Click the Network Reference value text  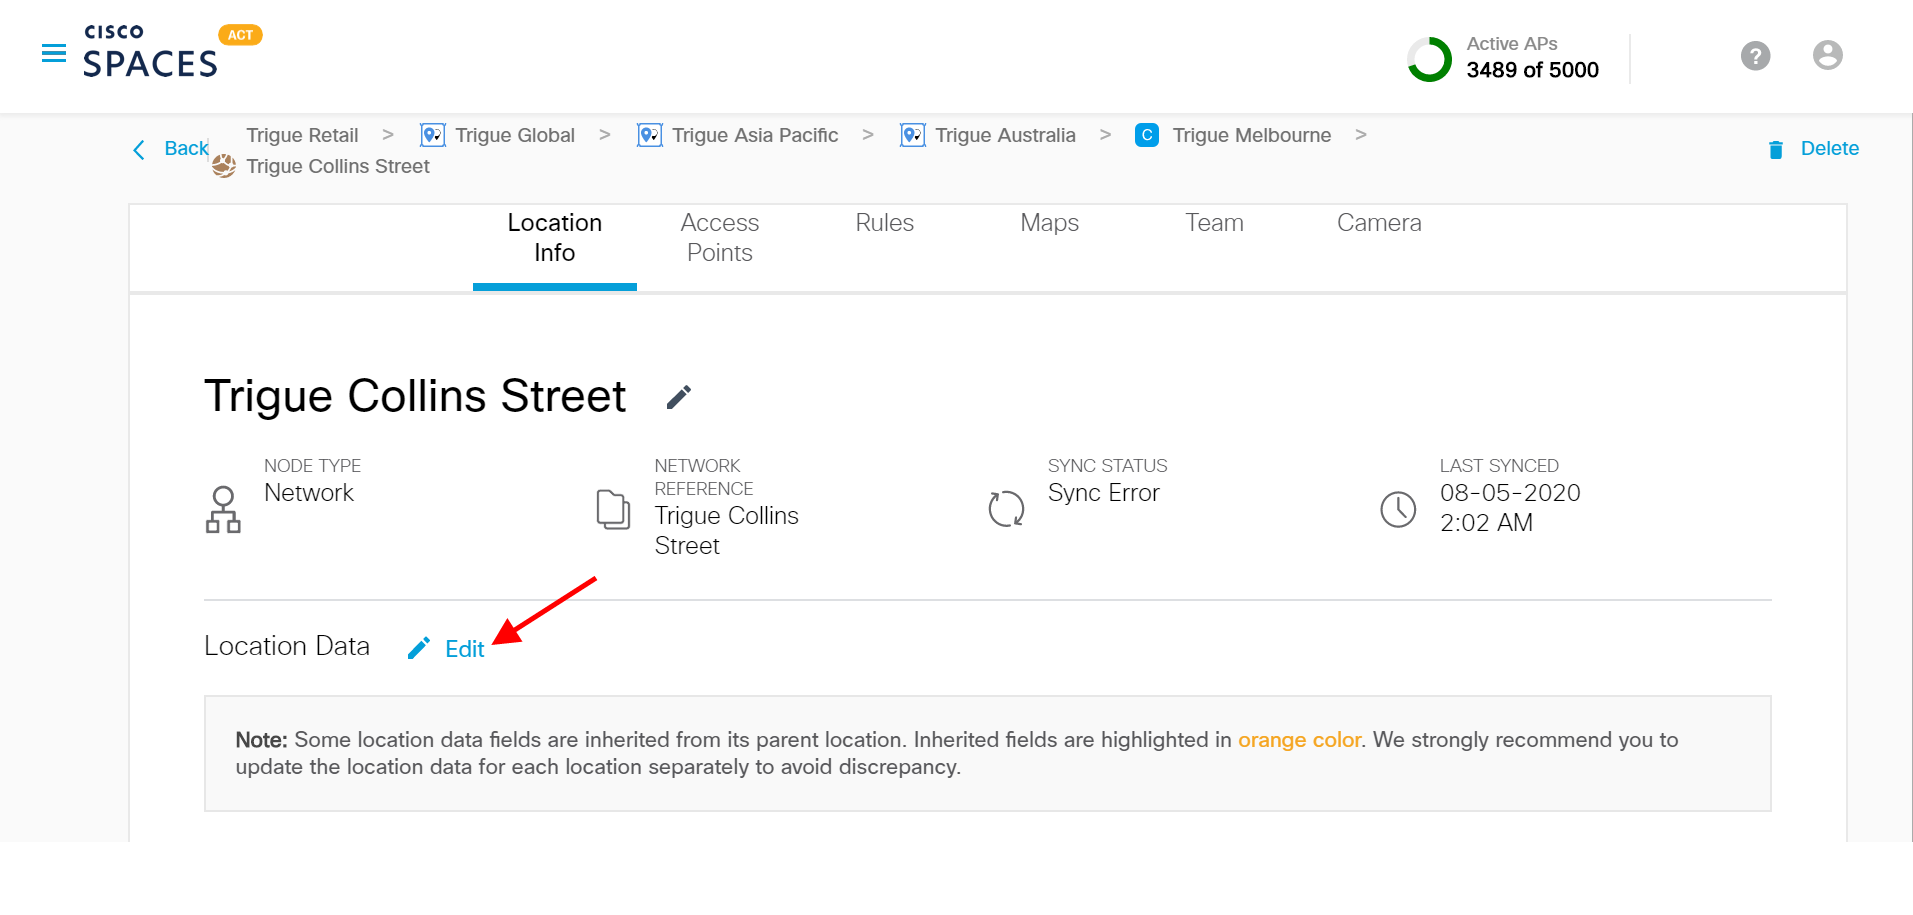[x=727, y=531]
